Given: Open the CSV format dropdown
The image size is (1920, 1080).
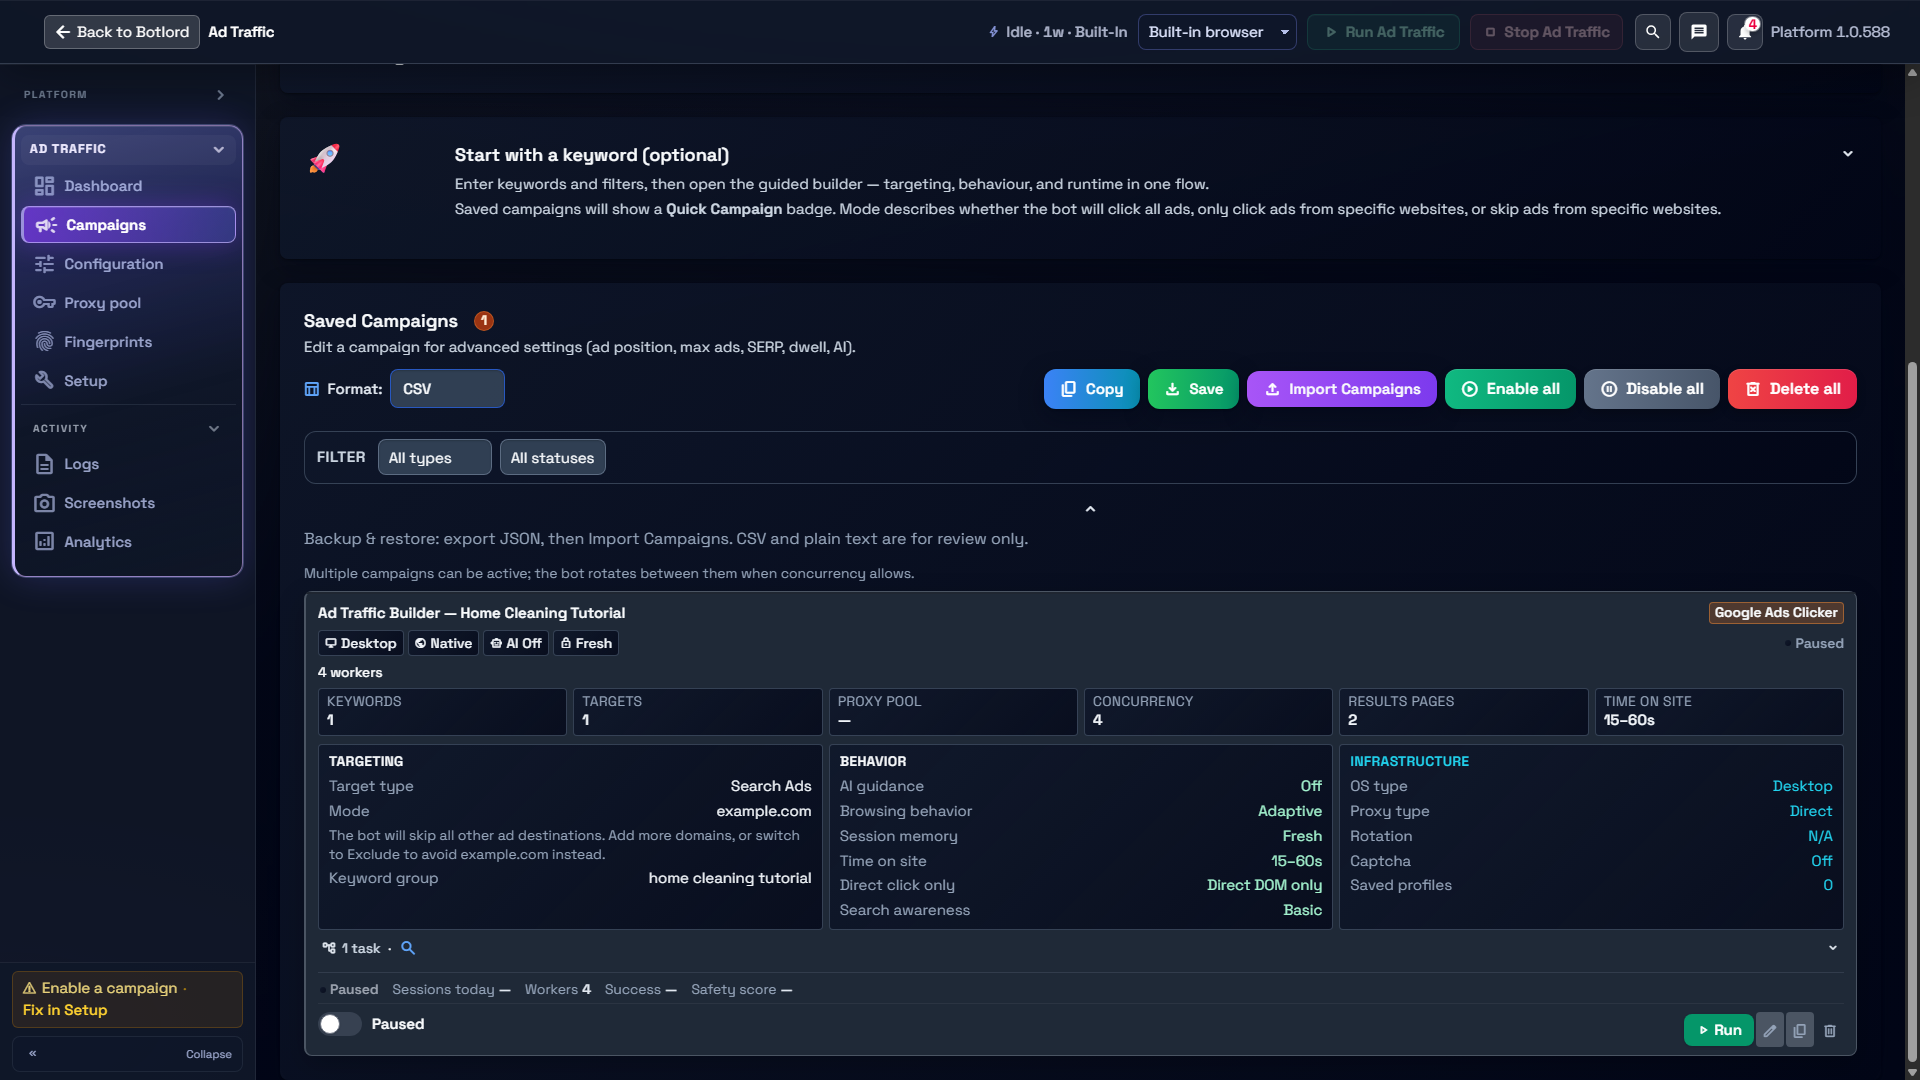Looking at the screenshot, I should point(447,389).
